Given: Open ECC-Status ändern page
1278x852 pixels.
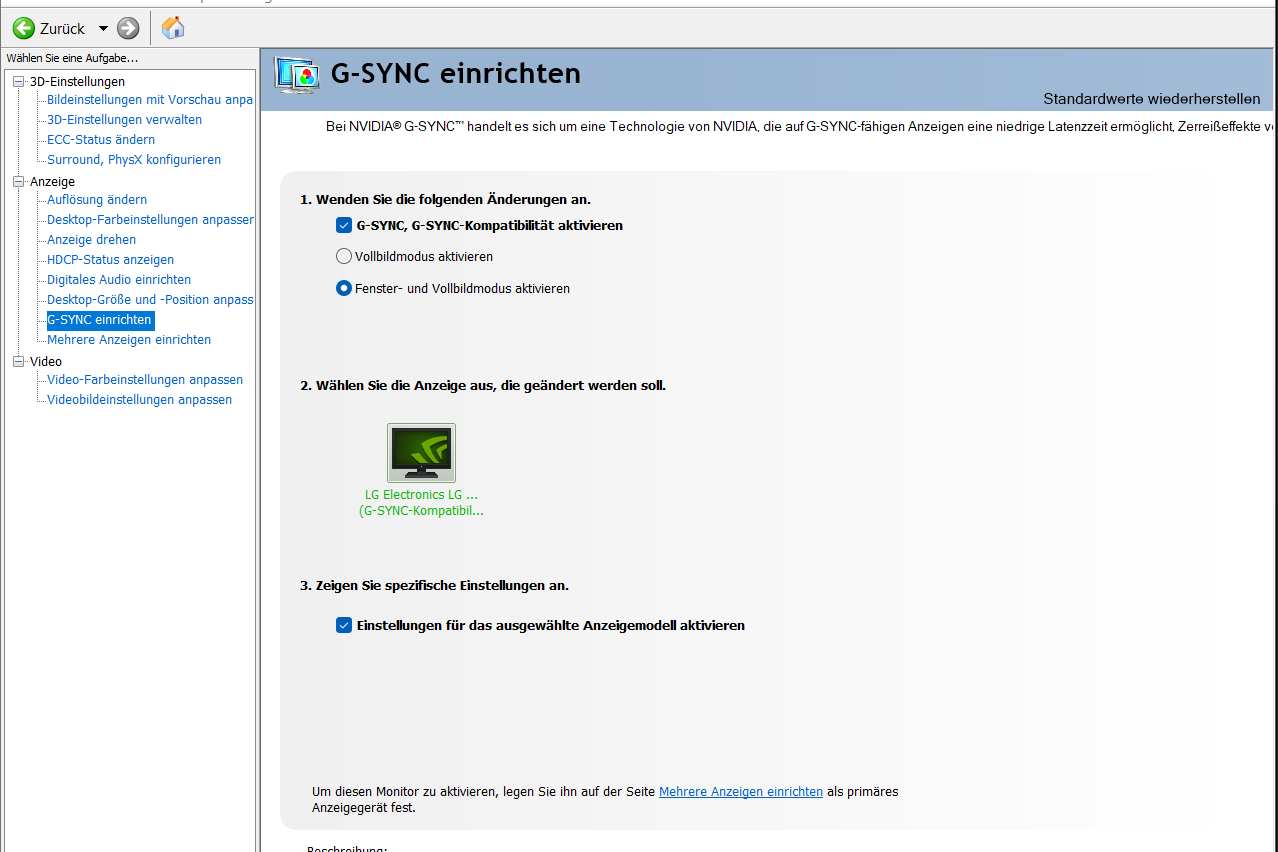Looking at the screenshot, I should click(101, 140).
